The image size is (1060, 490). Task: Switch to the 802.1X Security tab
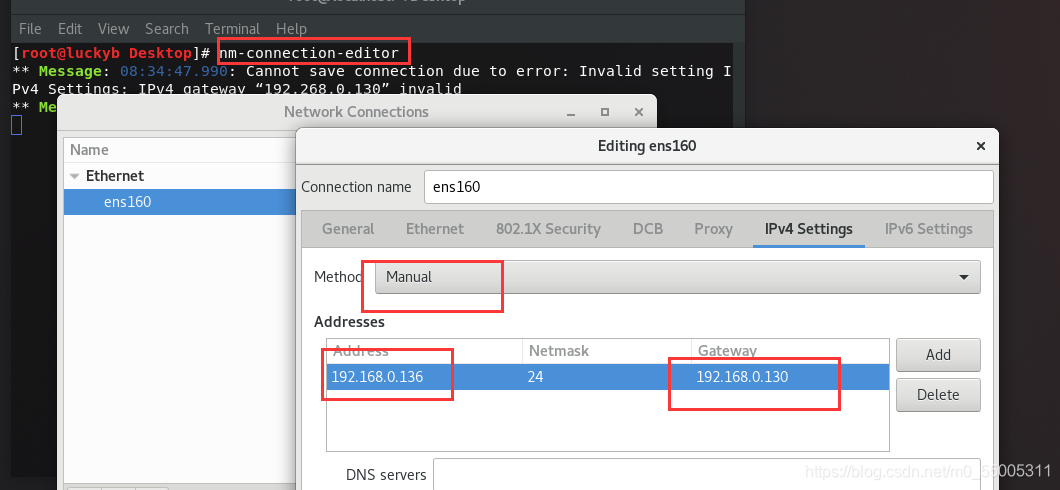point(548,229)
